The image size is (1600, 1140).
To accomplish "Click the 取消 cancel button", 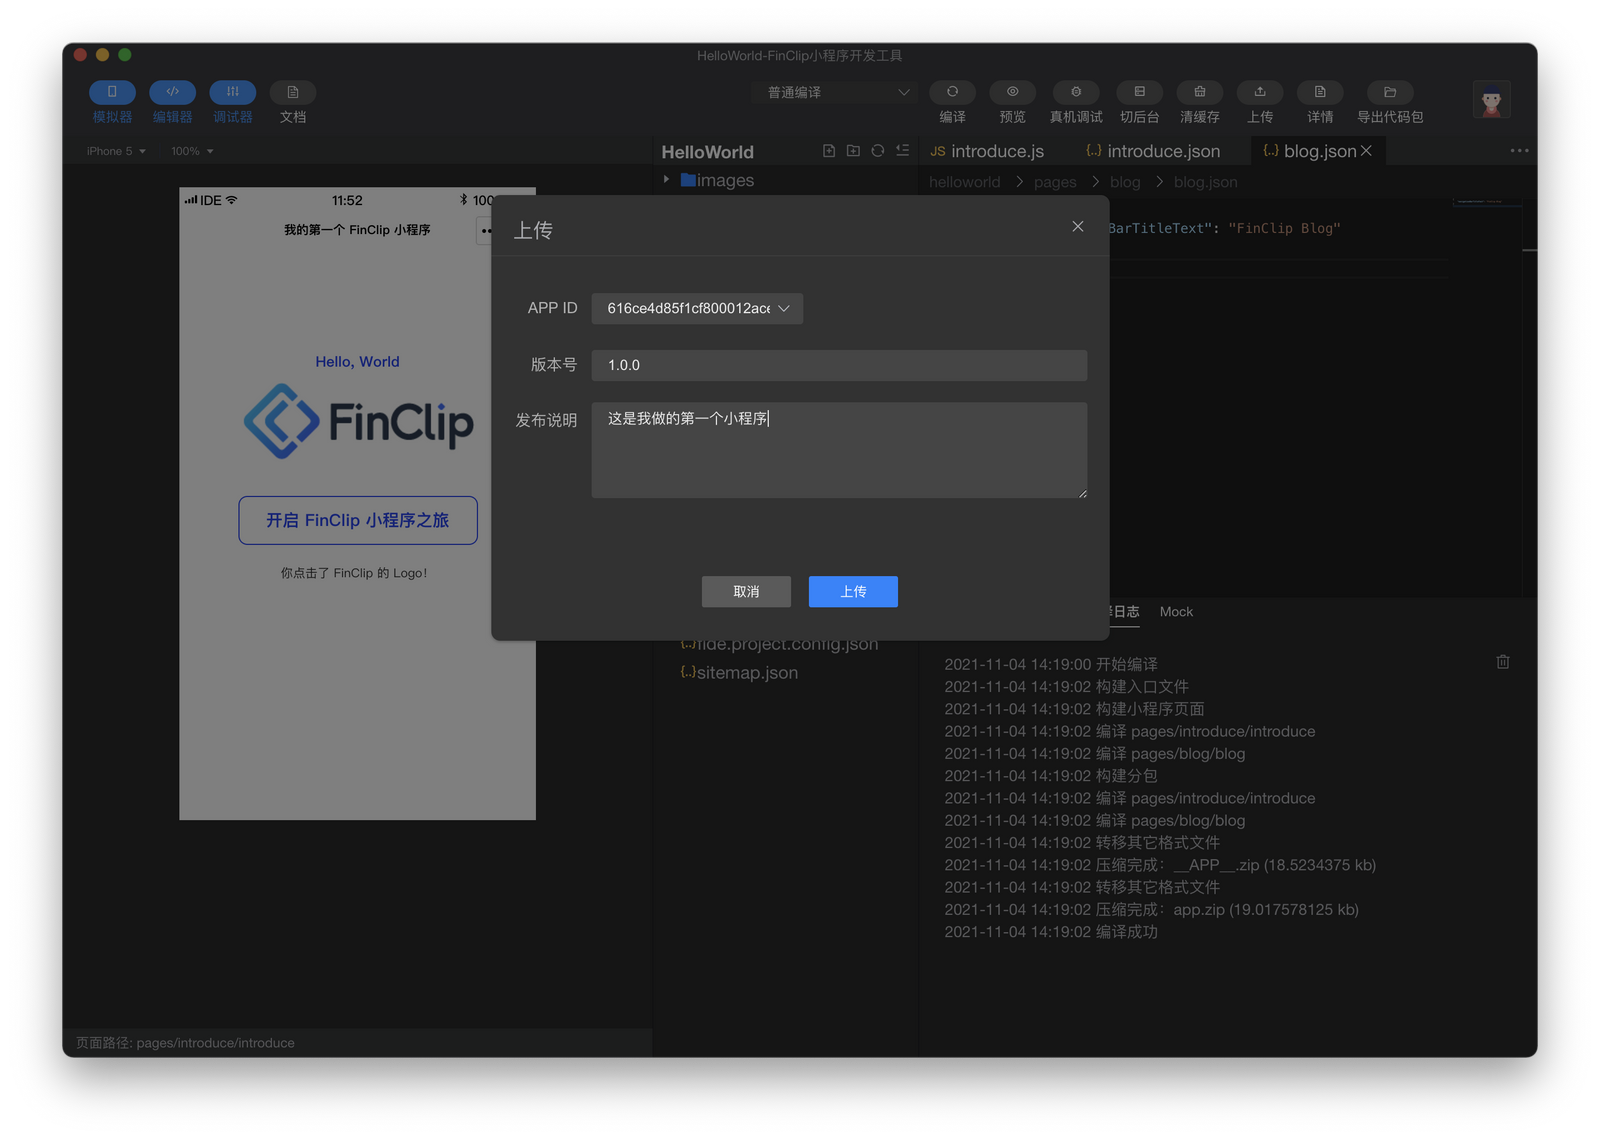I will pos(746,592).
